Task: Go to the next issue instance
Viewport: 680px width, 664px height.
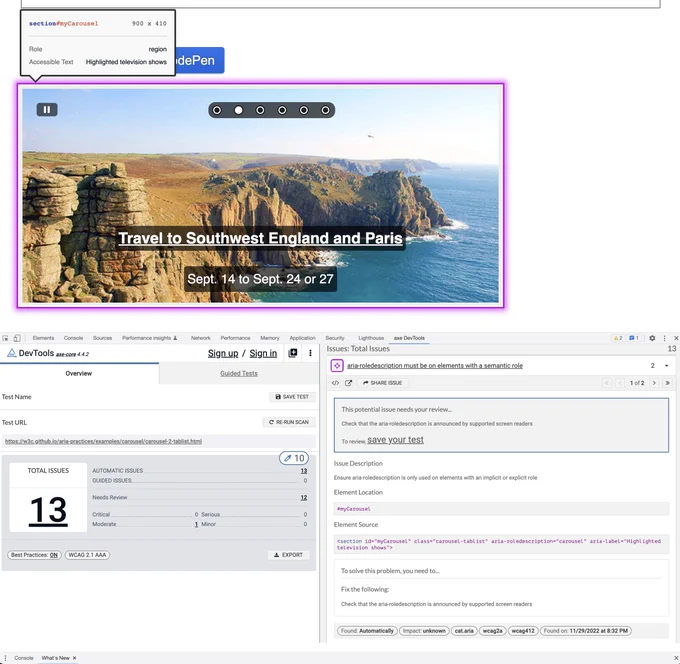Action: tap(654, 383)
